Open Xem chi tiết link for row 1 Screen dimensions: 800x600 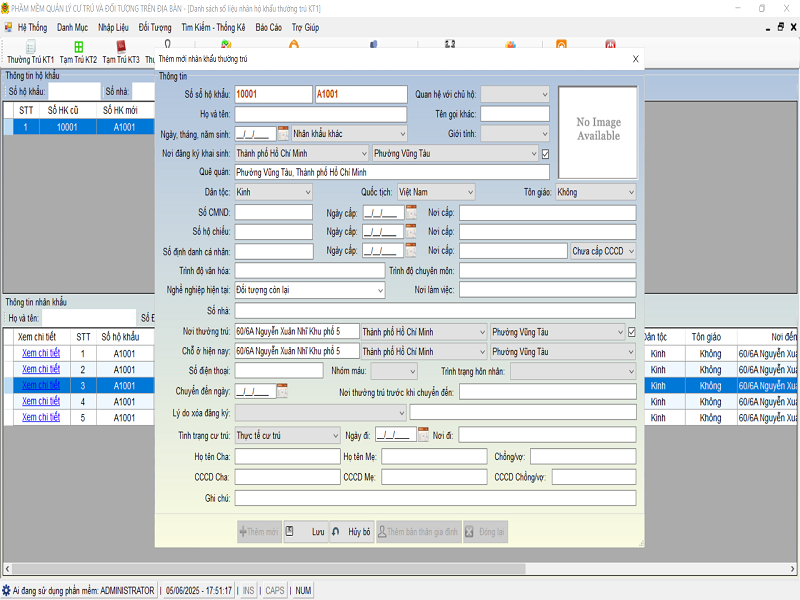41,353
